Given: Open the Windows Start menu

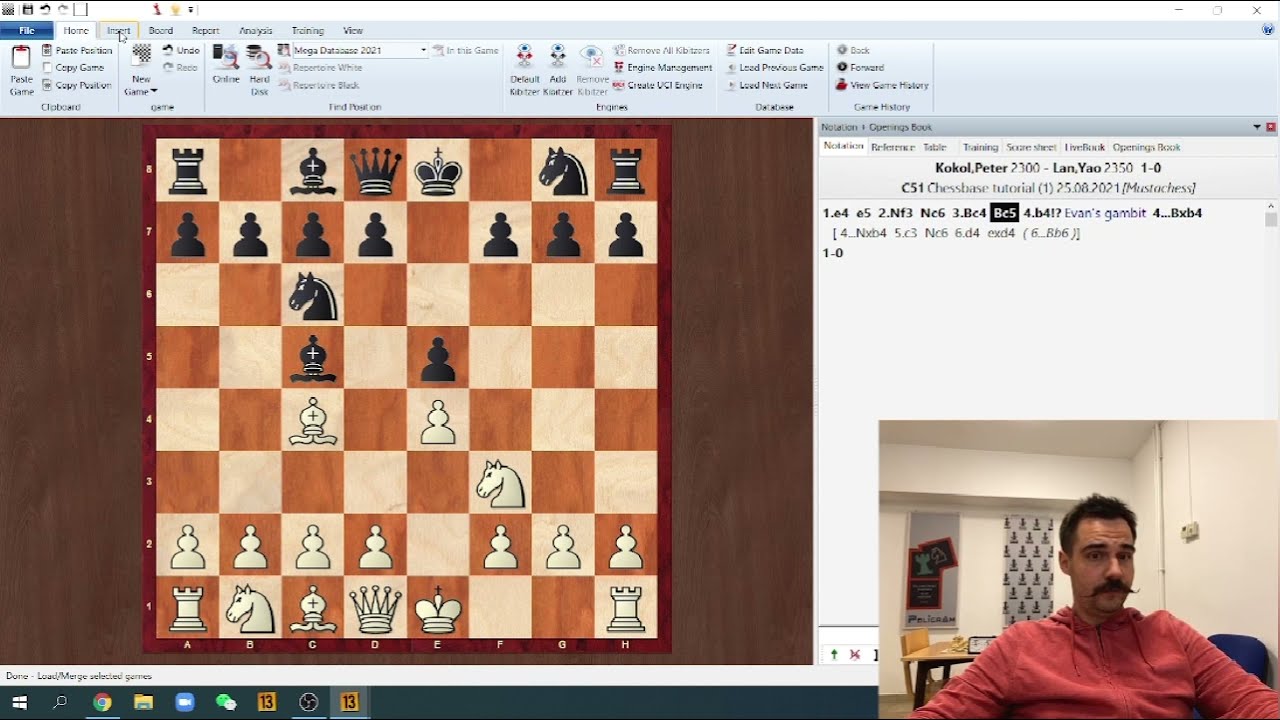Looking at the screenshot, I should pyautogui.click(x=19, y=703).
